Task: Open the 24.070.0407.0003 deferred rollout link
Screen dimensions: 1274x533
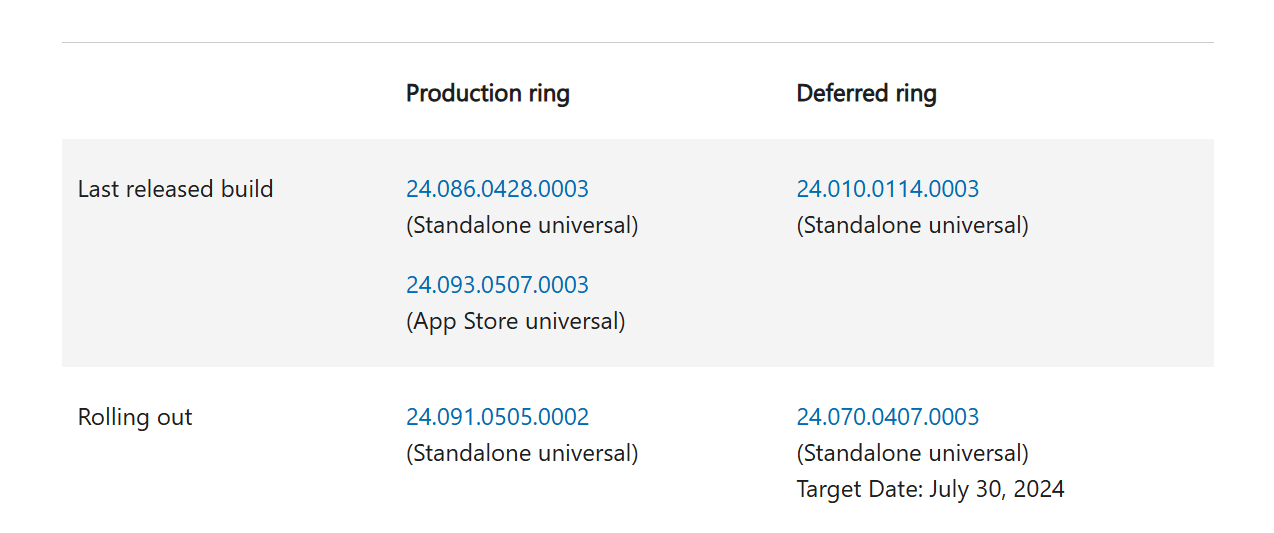Action: click(887, 417)
